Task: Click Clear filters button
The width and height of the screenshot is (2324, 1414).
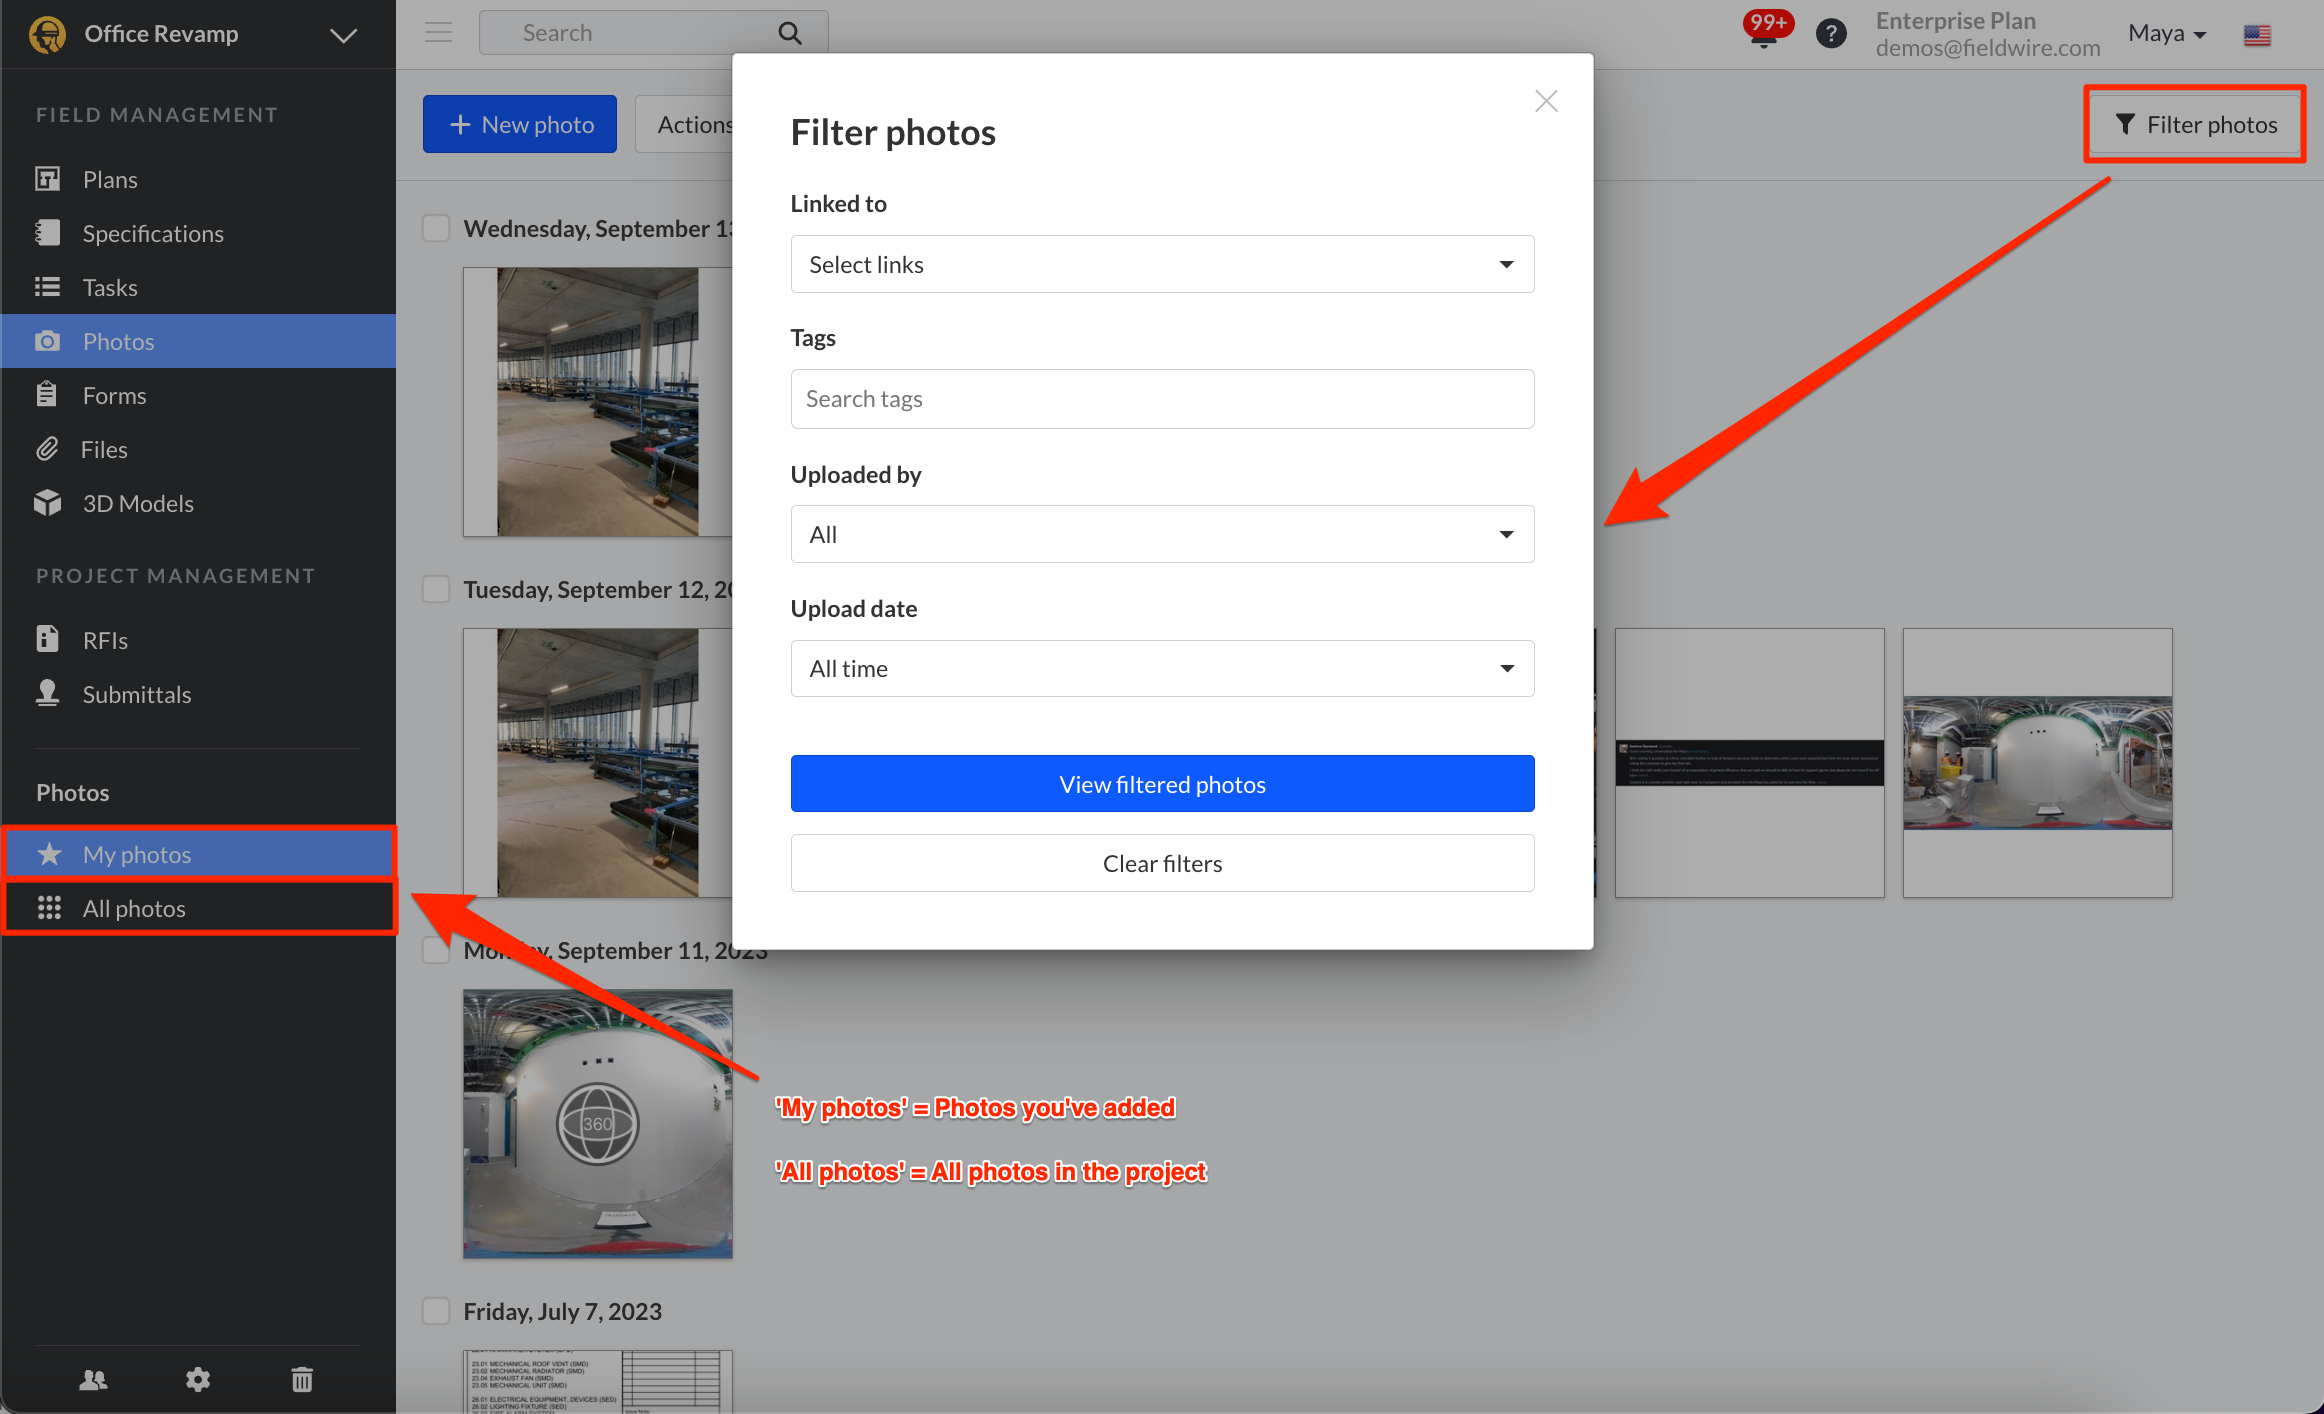Action: [1162, 863]
